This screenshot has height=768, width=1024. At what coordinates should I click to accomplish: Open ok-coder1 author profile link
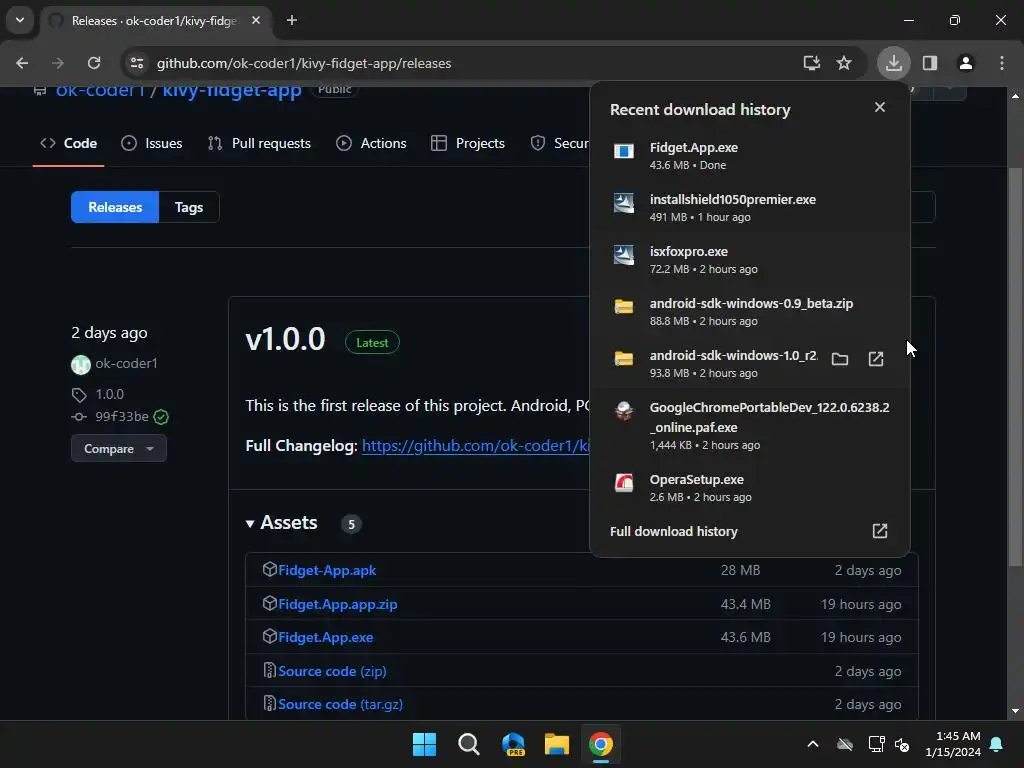click(x=126, y=364)
